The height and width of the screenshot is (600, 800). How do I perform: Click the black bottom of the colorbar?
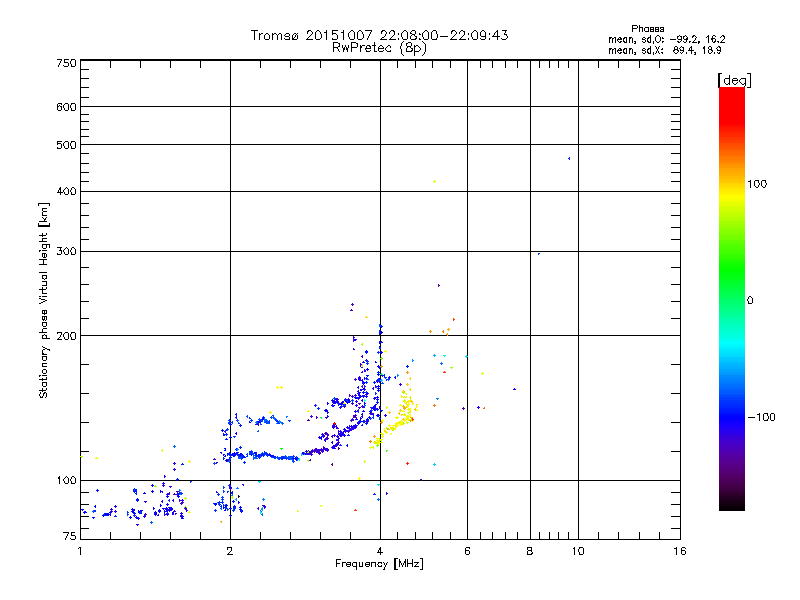[732, 503]
